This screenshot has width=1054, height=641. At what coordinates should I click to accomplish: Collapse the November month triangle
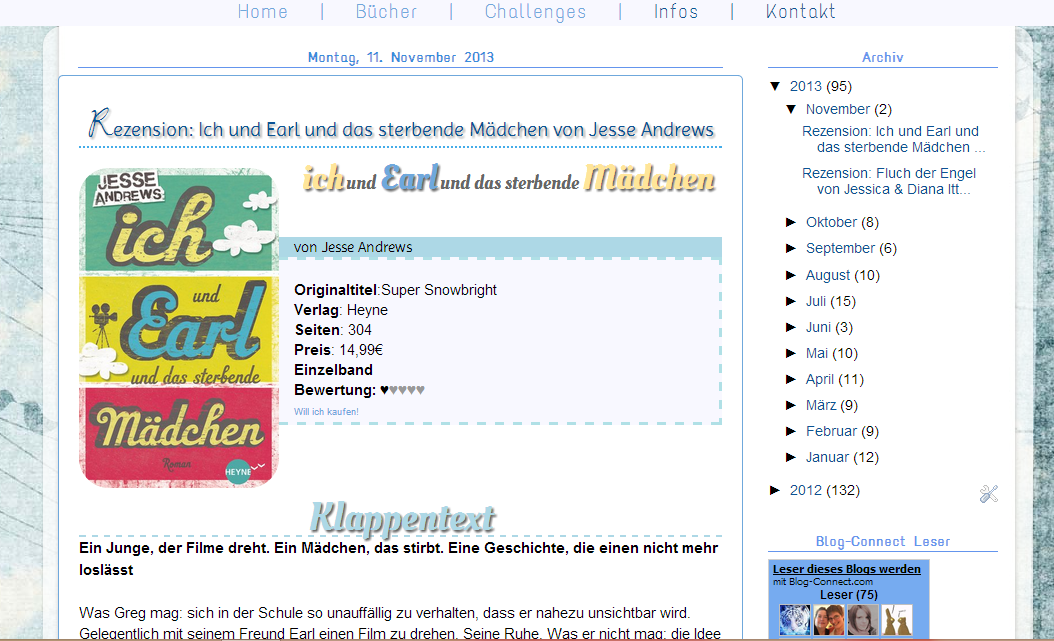point(791,109)
